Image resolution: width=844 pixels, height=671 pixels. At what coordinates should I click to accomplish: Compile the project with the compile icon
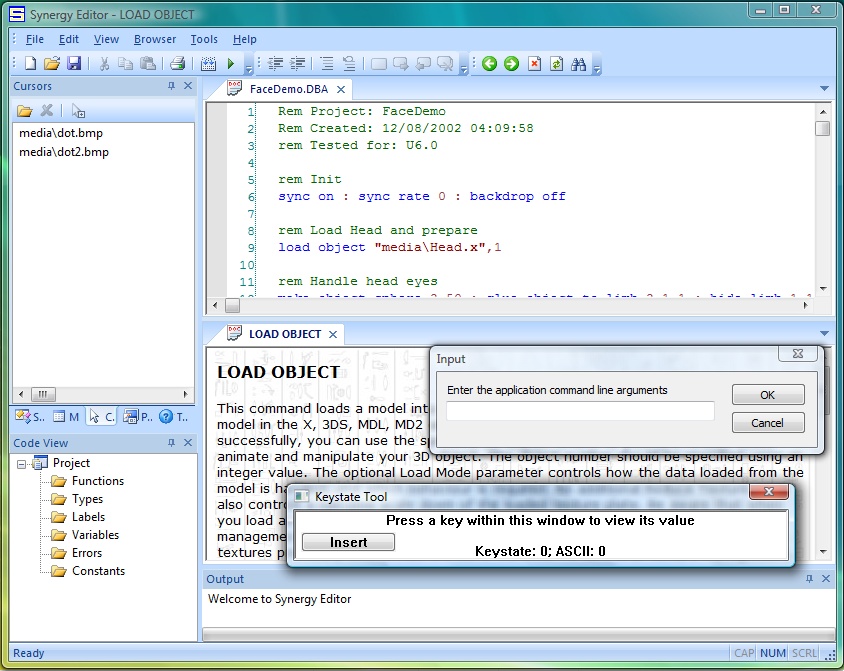(208, 63)
